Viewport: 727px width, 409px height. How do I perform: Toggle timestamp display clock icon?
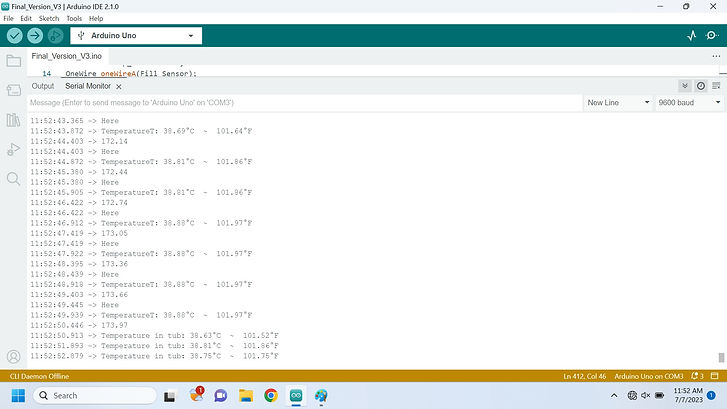[701, 86]
